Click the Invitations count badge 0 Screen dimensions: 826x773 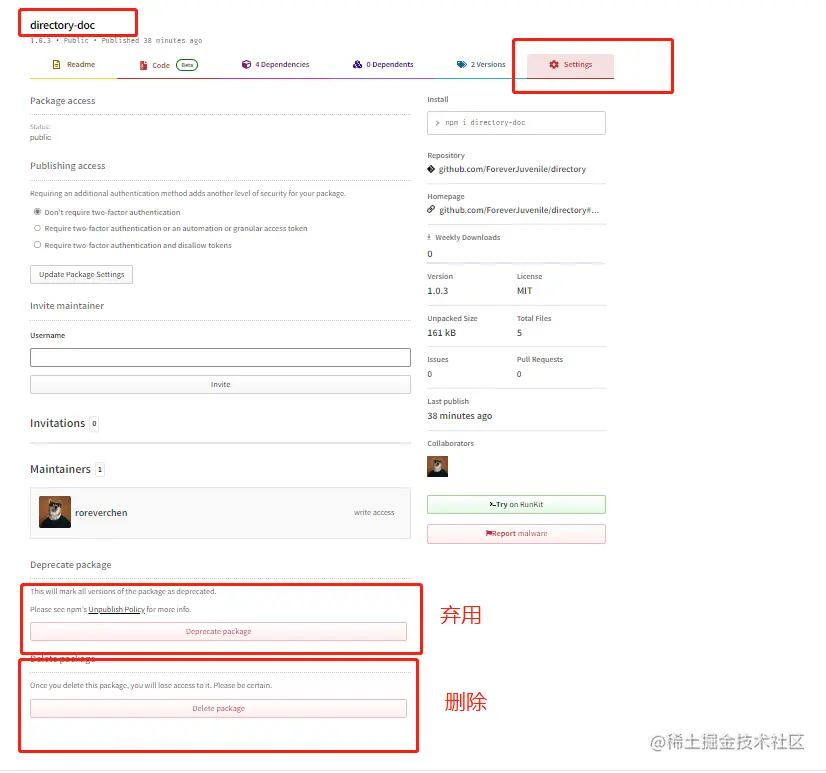94,424
